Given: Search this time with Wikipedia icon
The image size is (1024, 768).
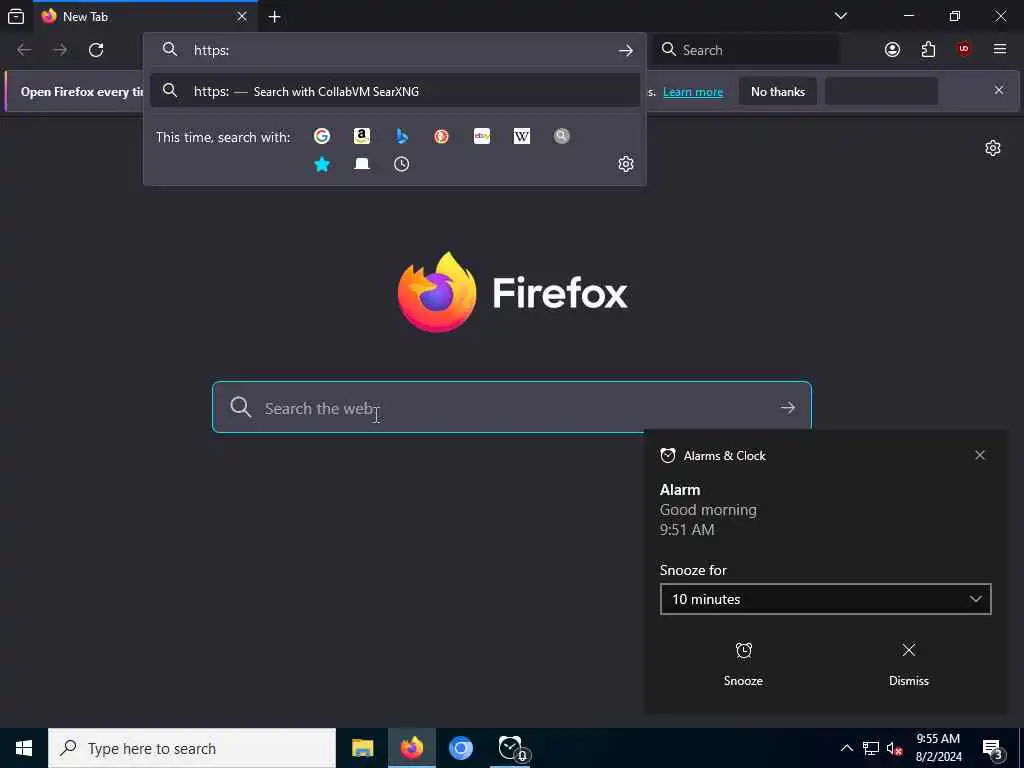Looking at the screenshot, I should [x=522, y=136].
